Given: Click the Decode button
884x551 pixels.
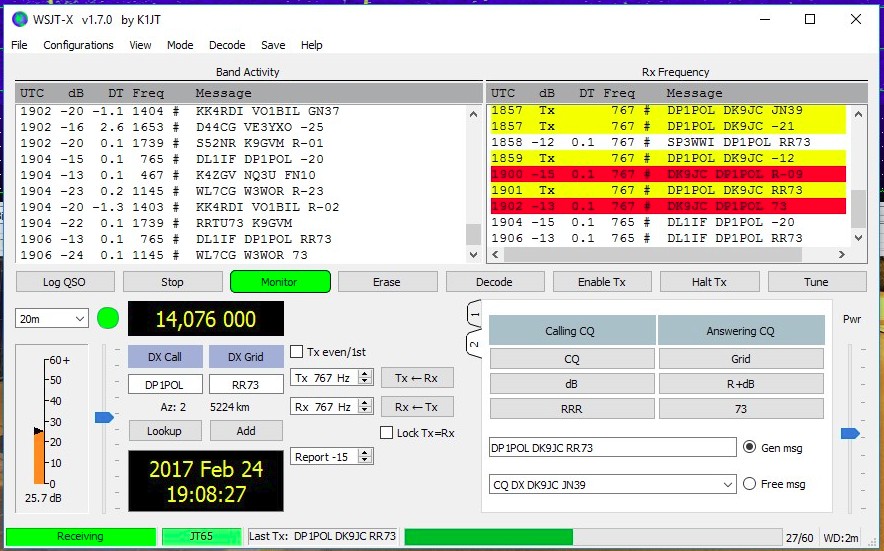Looking at the screenshot, I should click(495, 281).
